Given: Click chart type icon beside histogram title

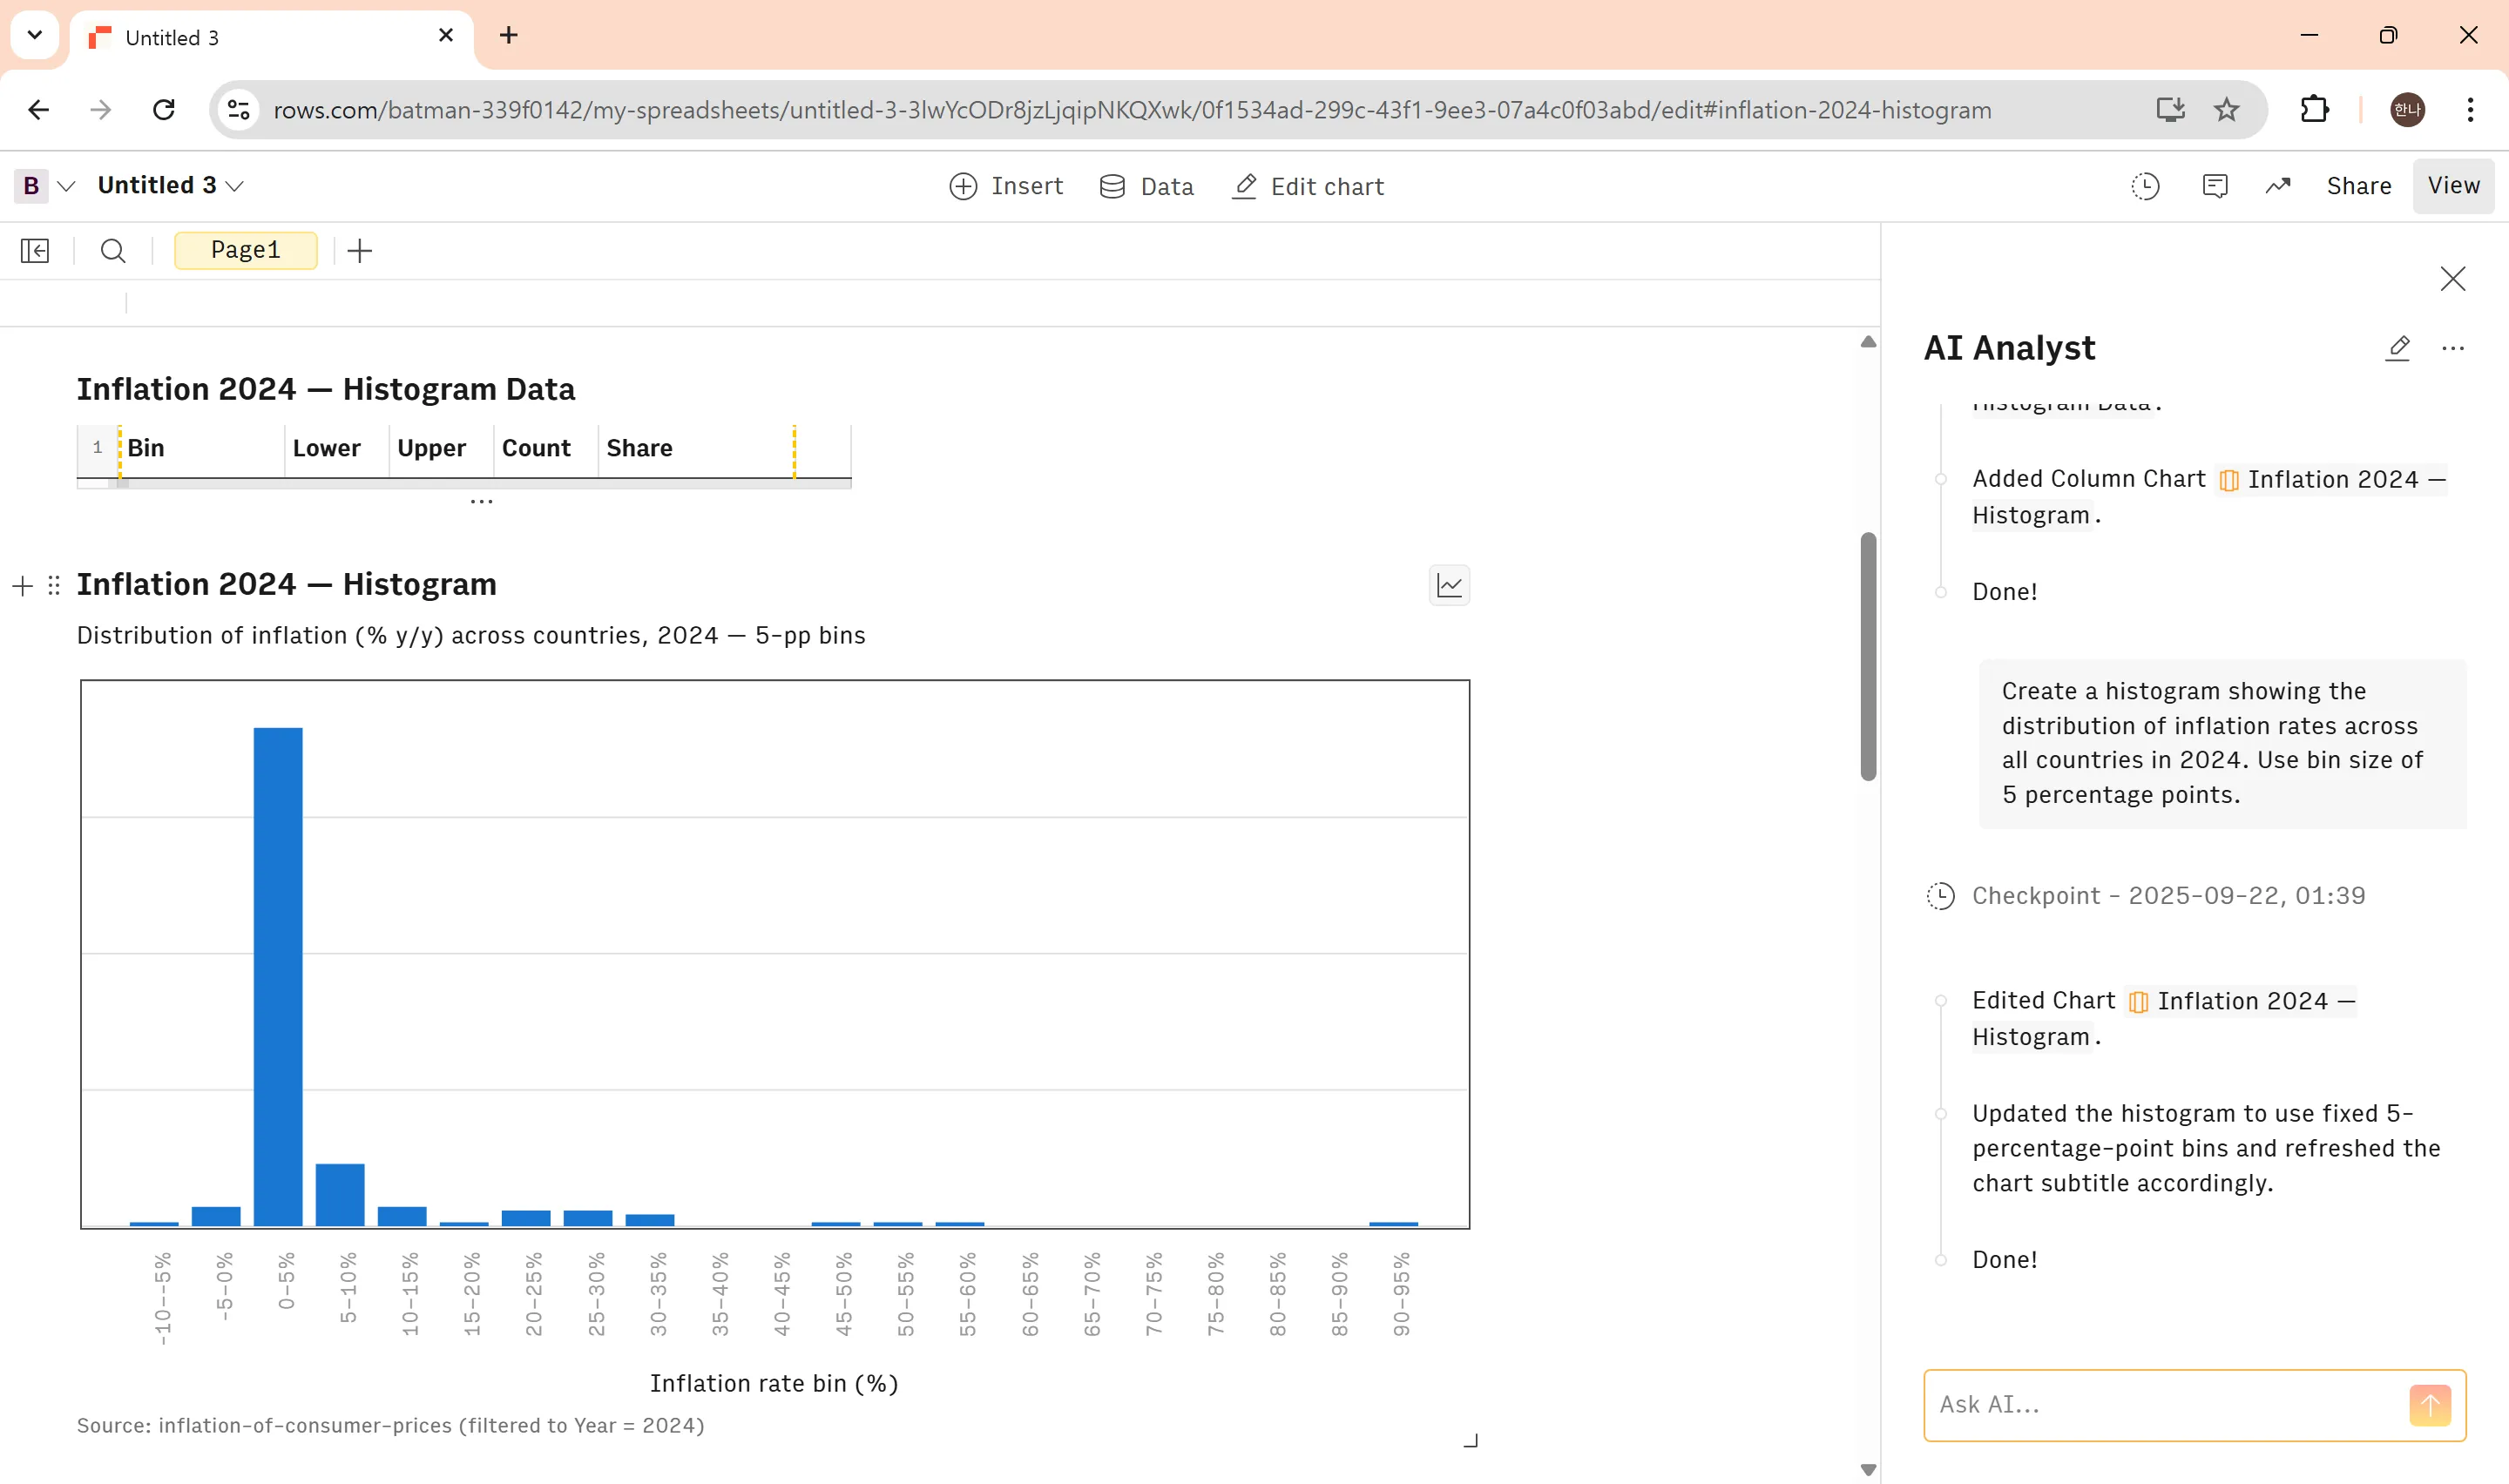Looking at the screenshot, I should click(1449, 585).
